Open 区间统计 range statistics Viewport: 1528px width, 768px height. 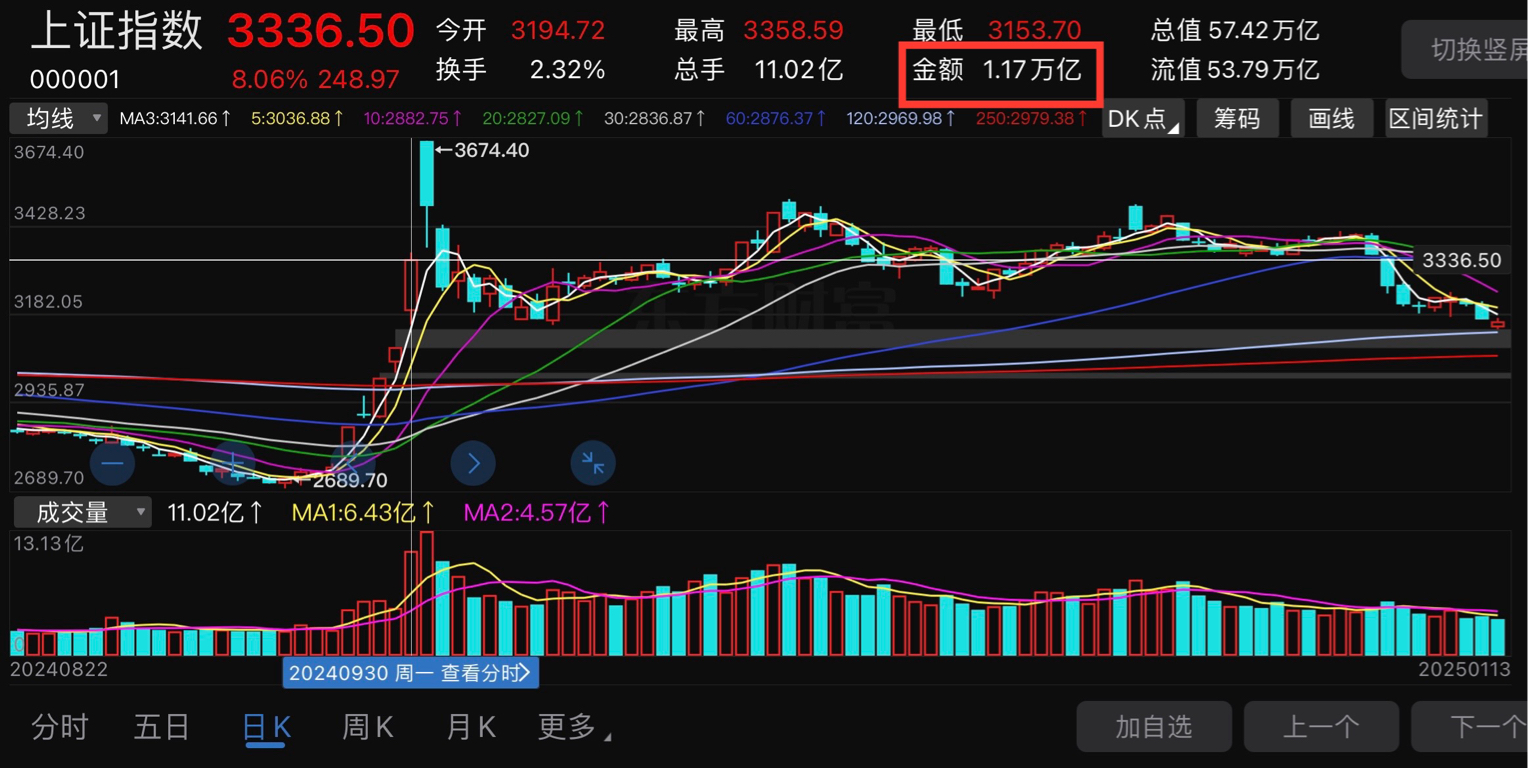1435,119
